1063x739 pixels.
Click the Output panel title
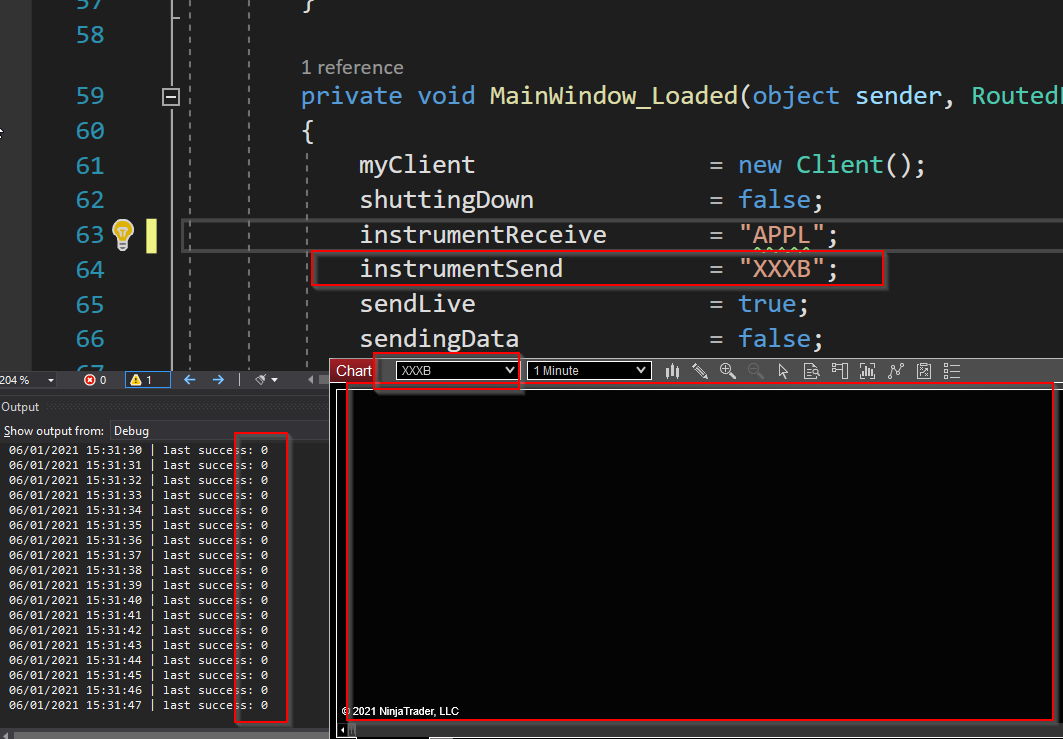tap(20, 407)
